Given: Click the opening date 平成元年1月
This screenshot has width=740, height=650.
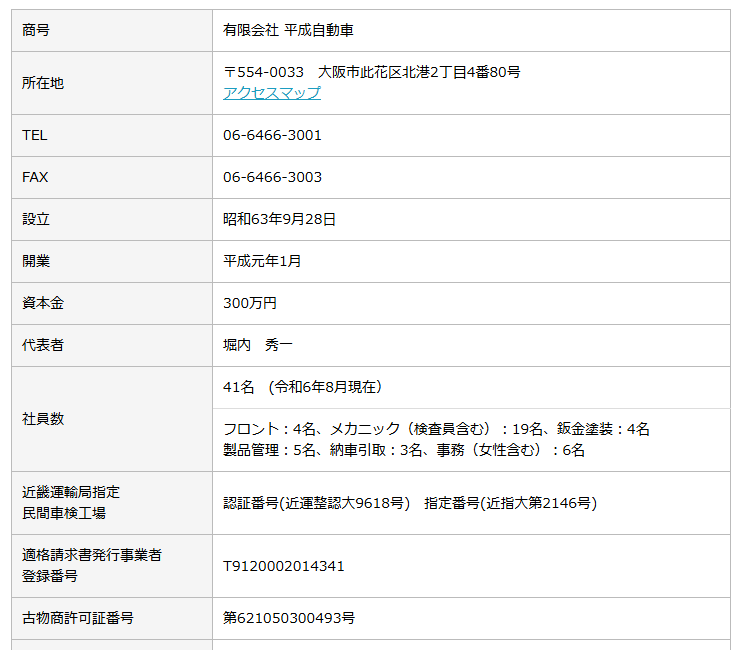Looking at the screenshot, I should point(262,261).
